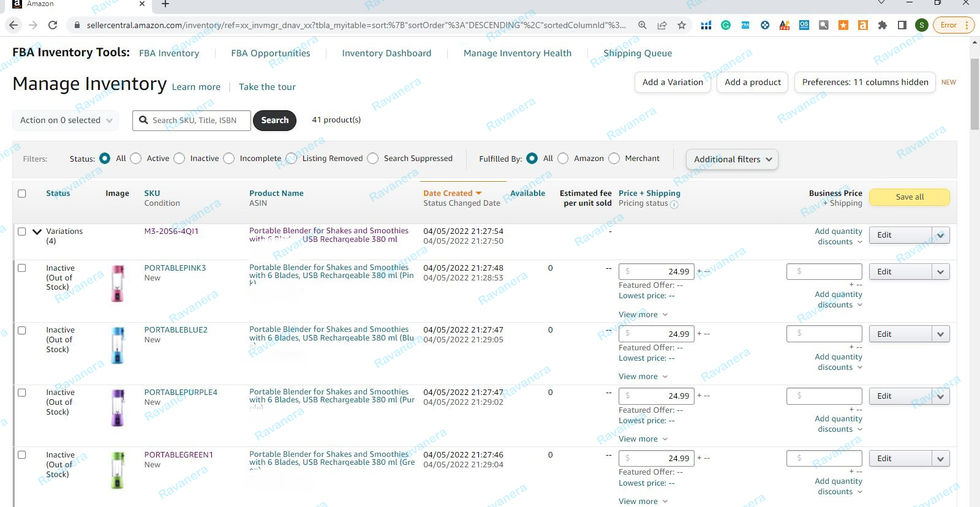Click Add a product
Viewport: 980px width, 507px height.
752,83
